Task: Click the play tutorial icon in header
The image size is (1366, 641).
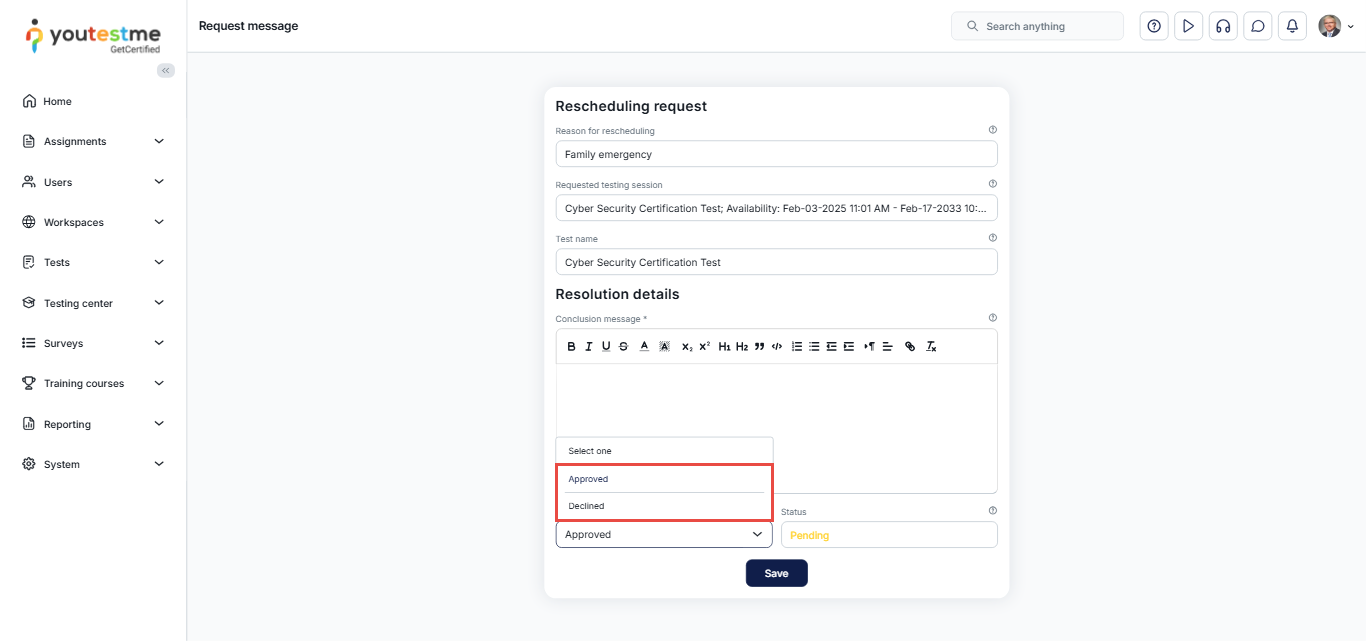Action: [1187, 26]
